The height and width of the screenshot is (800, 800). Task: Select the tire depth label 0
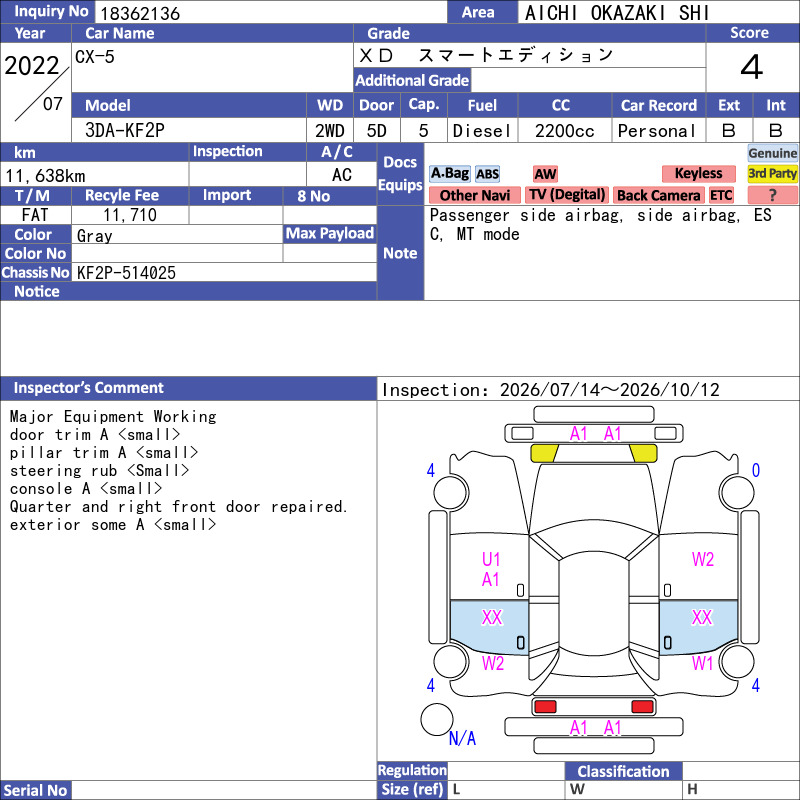tap(756, 470)
